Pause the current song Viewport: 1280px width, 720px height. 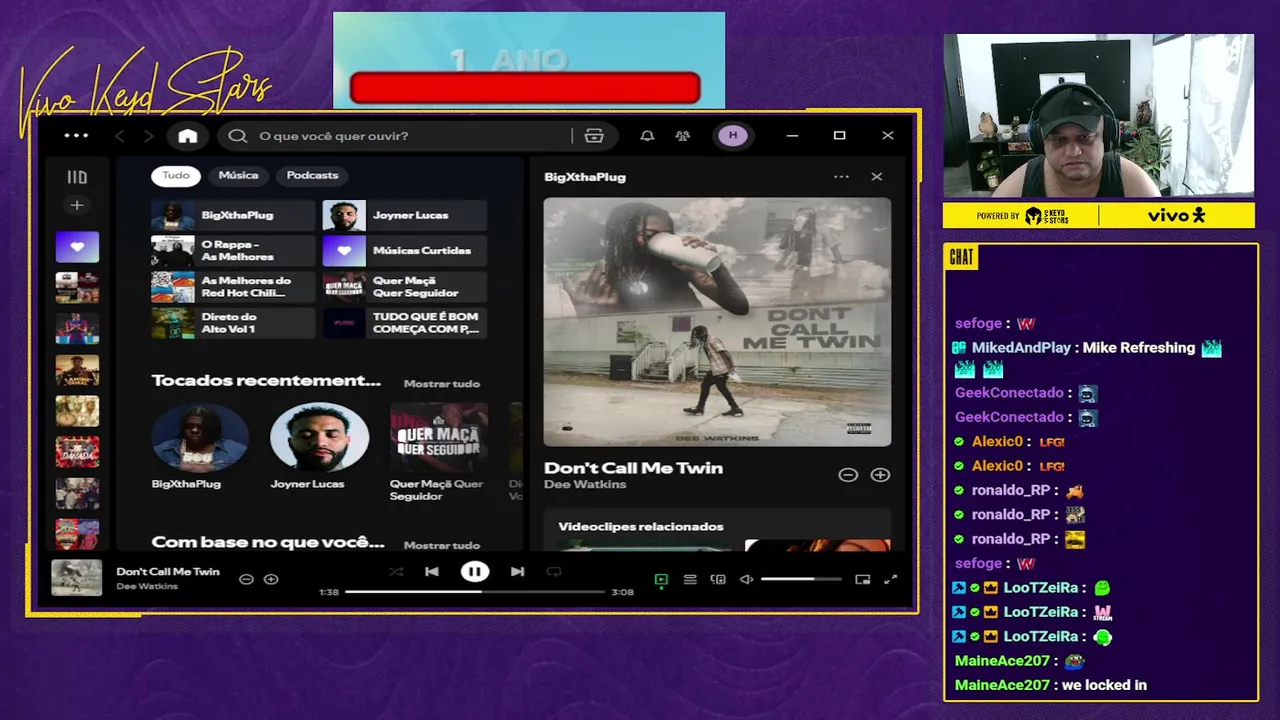(x=475, y=572)
